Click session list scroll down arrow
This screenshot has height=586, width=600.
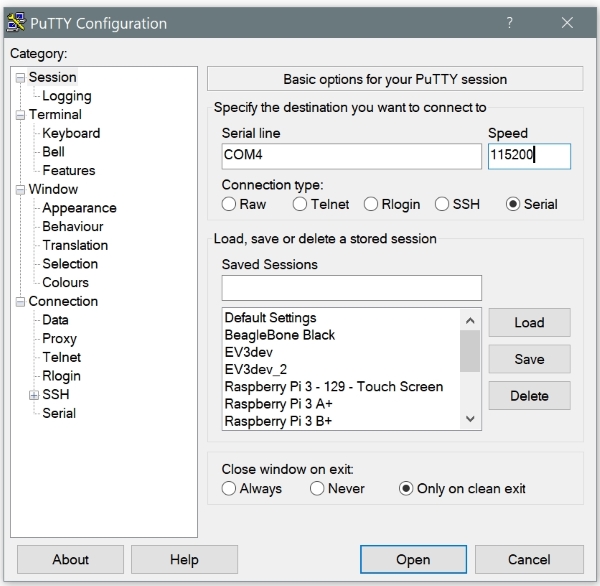pyautogui.click(x=470, y=419)
